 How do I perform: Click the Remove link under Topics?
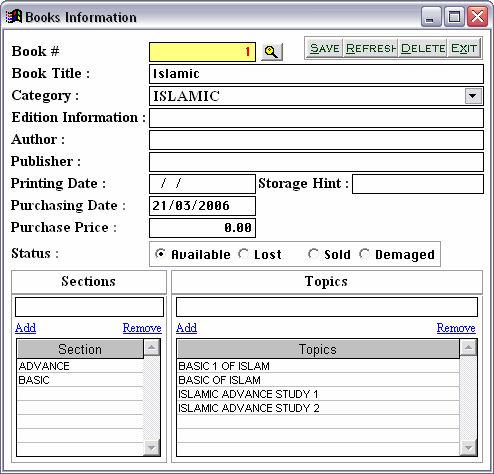coord(456,328)
